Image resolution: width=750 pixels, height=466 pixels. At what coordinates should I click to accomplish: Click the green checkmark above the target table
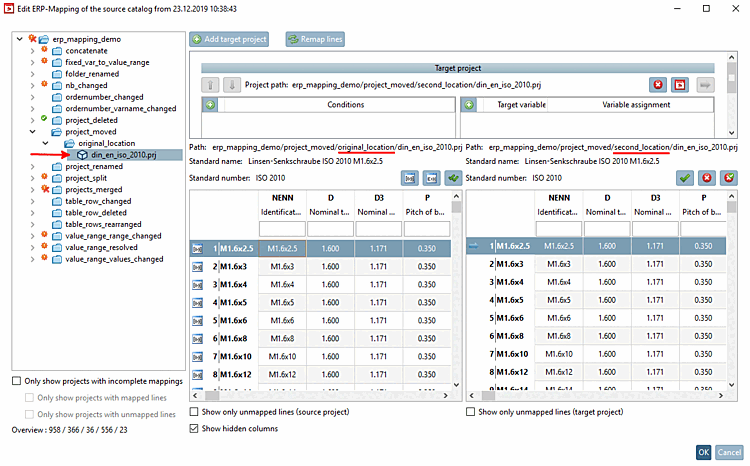[685, 177]
